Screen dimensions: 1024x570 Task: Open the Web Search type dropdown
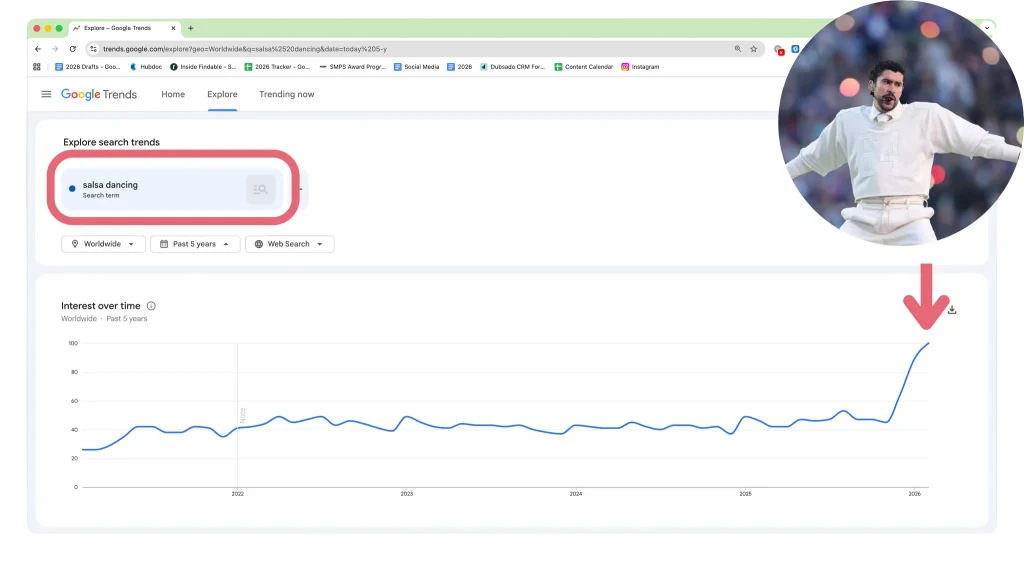point(290,244)
